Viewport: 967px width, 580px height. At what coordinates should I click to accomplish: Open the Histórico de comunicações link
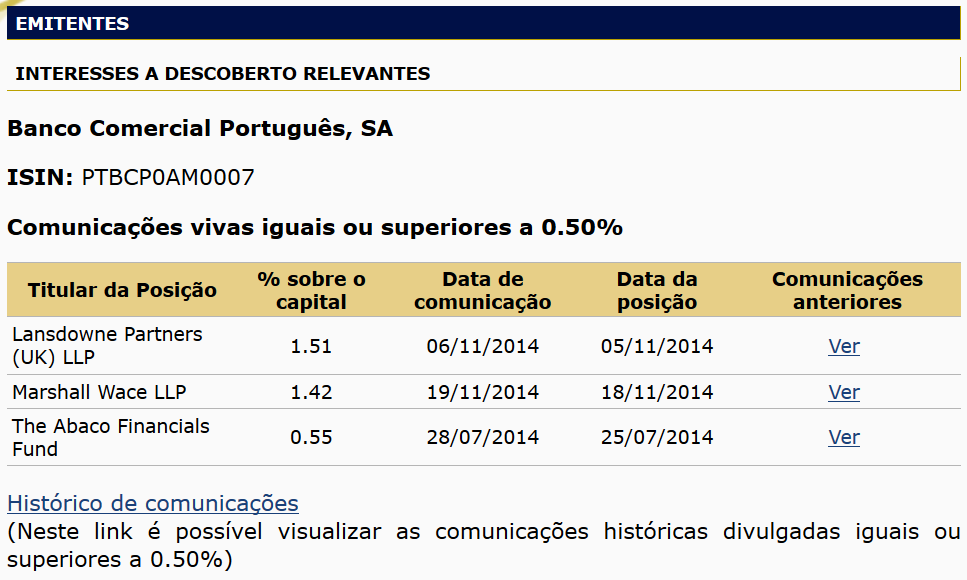(x=153, y=503)
